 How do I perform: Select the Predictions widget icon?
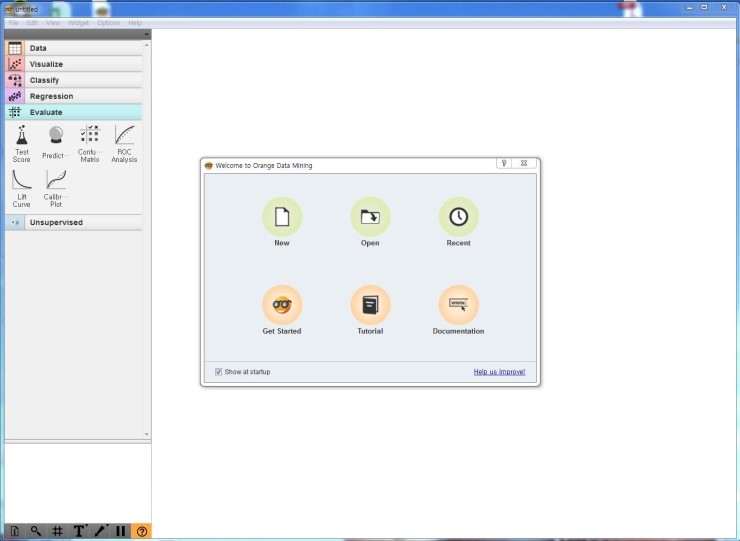pos(56,135)
